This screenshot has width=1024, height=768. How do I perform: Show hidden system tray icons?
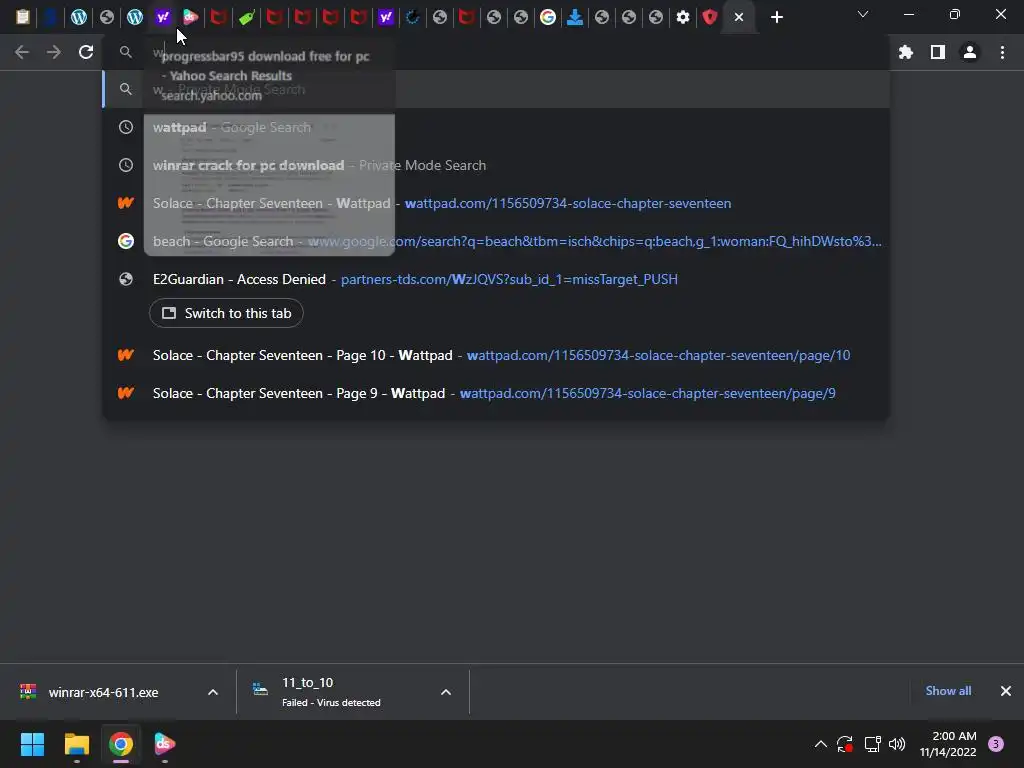point(821,744)
